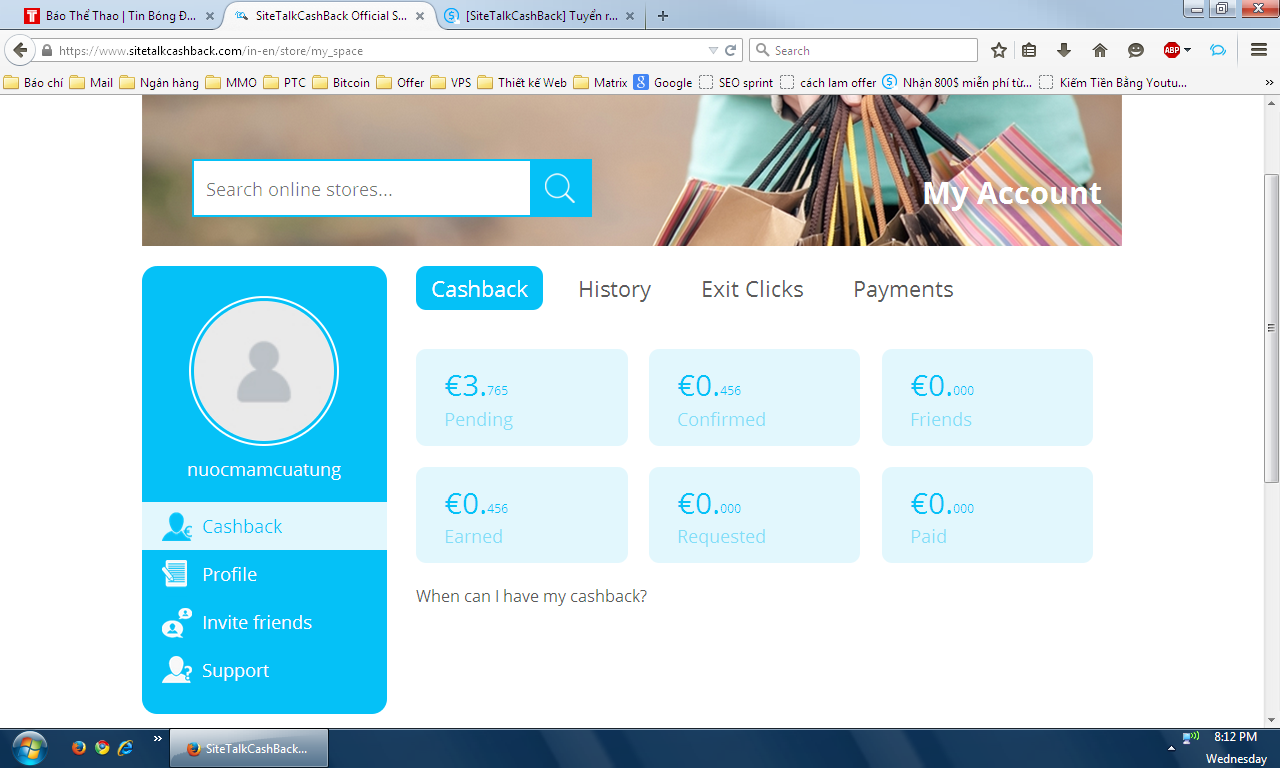The image size is (1280, 768).
Task: Click the magnifier button beside store search
Action: (x=560, y=188)
